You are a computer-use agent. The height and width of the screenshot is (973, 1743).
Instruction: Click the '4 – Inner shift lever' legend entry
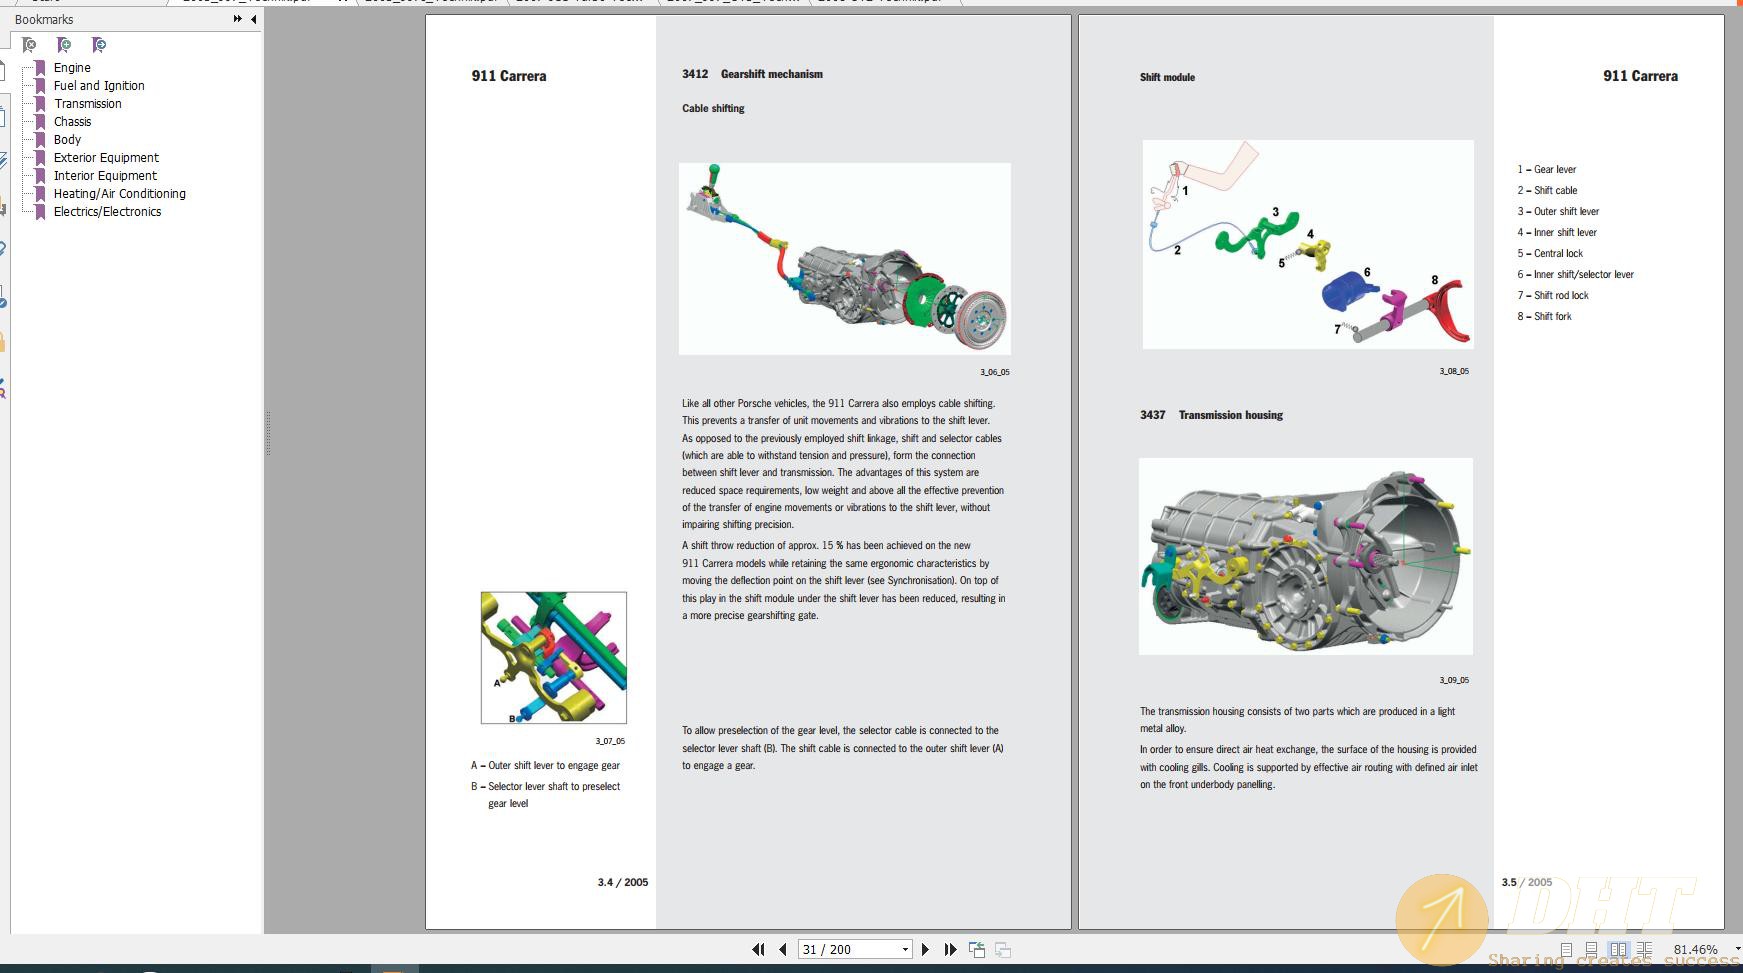click(1557, 232)
